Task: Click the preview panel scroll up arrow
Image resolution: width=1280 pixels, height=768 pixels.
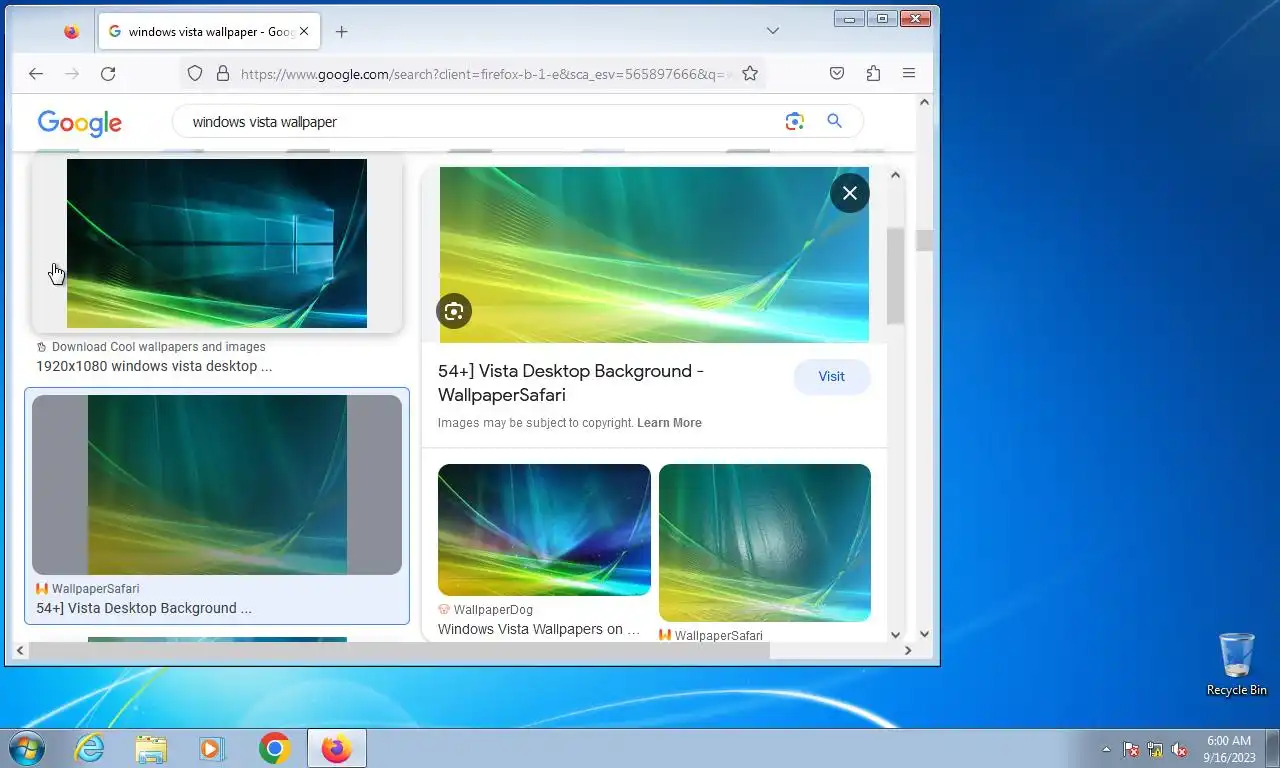Action: (x=895, y=175)
